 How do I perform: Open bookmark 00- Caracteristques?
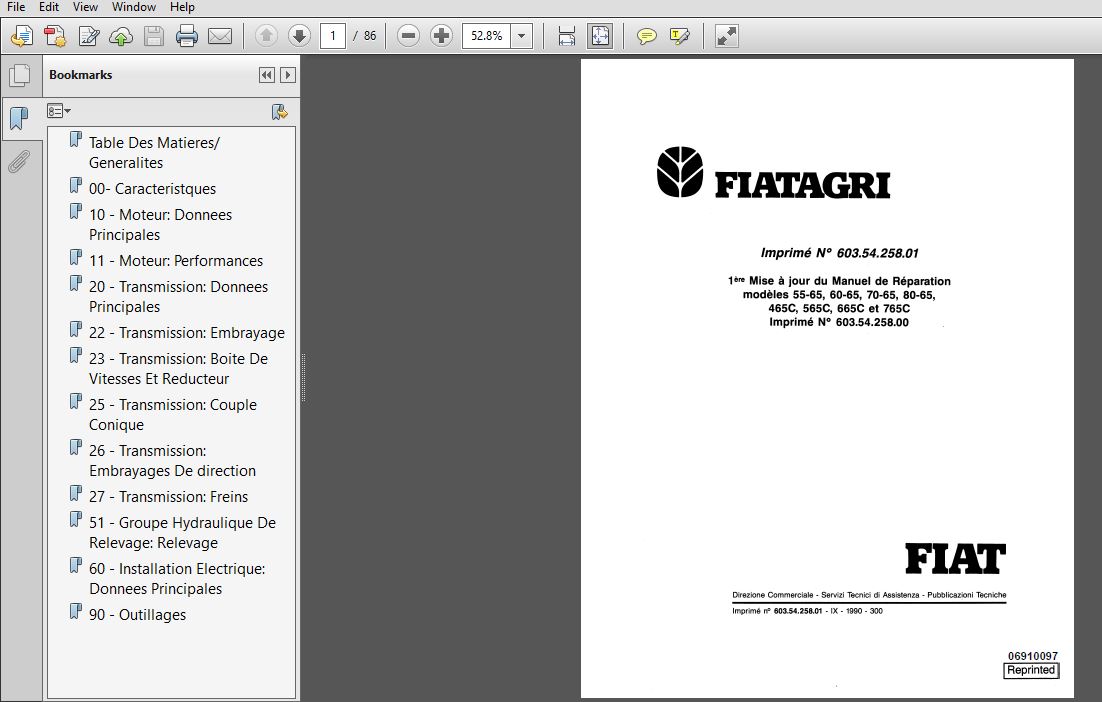coord(153,189)
